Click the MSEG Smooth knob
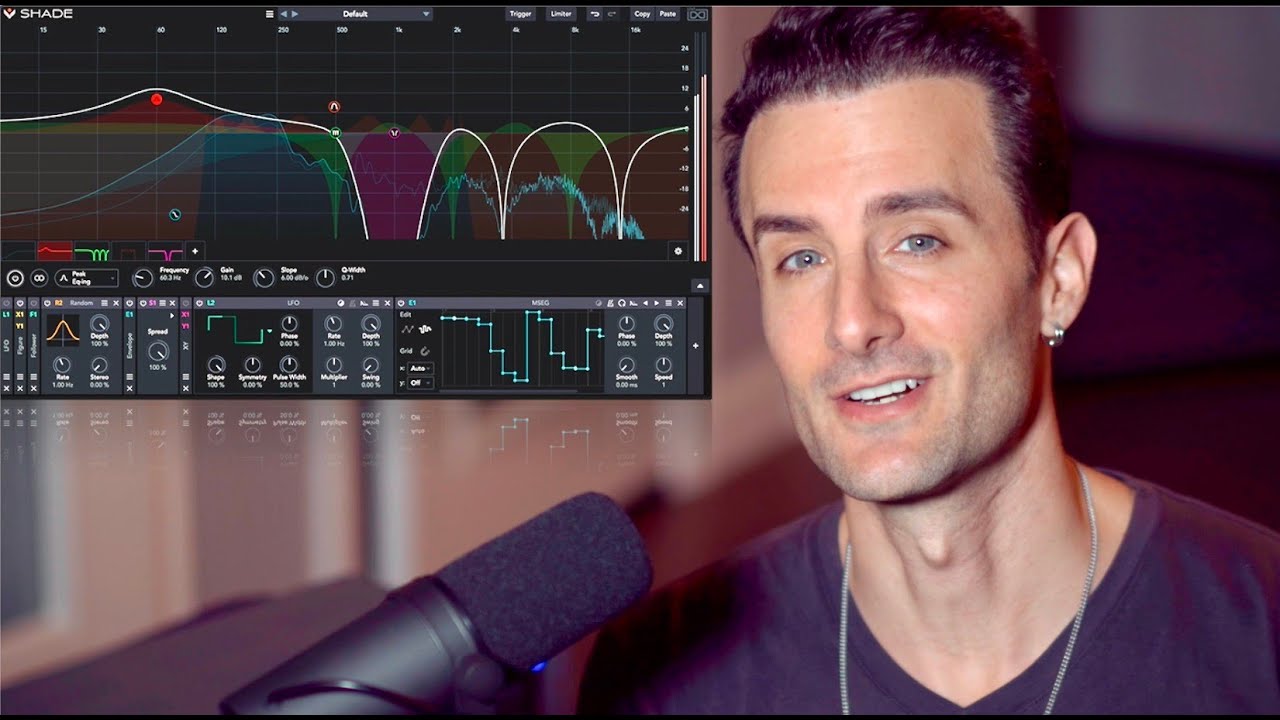1280x720 pixels. tap(627, 365)
